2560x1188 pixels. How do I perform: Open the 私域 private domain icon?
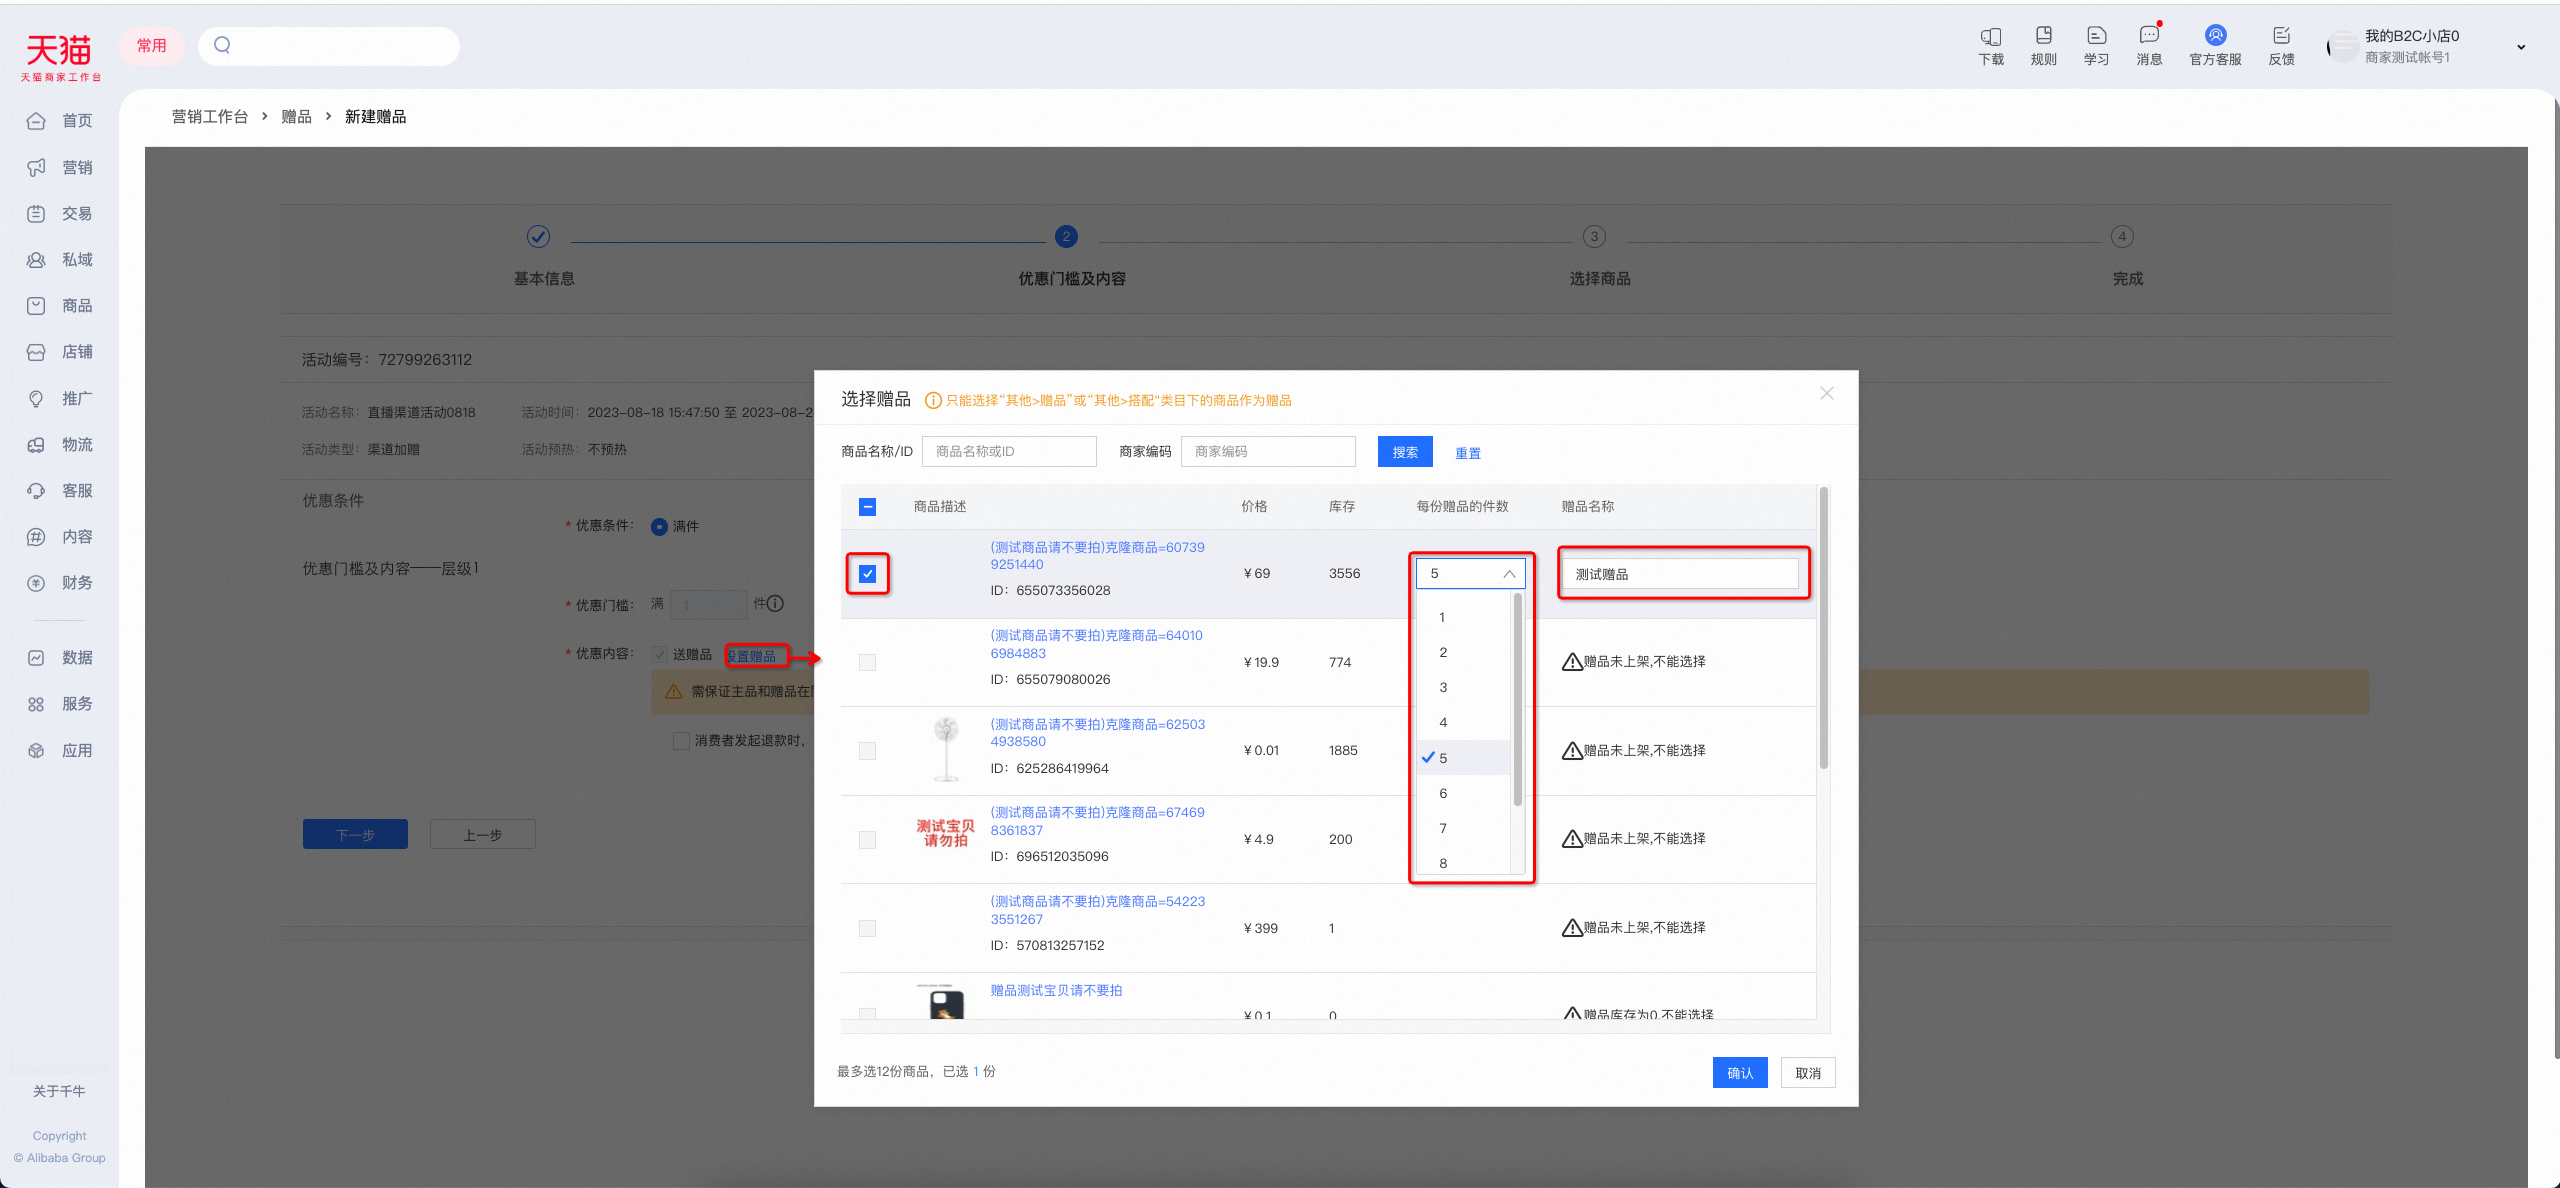tap(36, 259)
